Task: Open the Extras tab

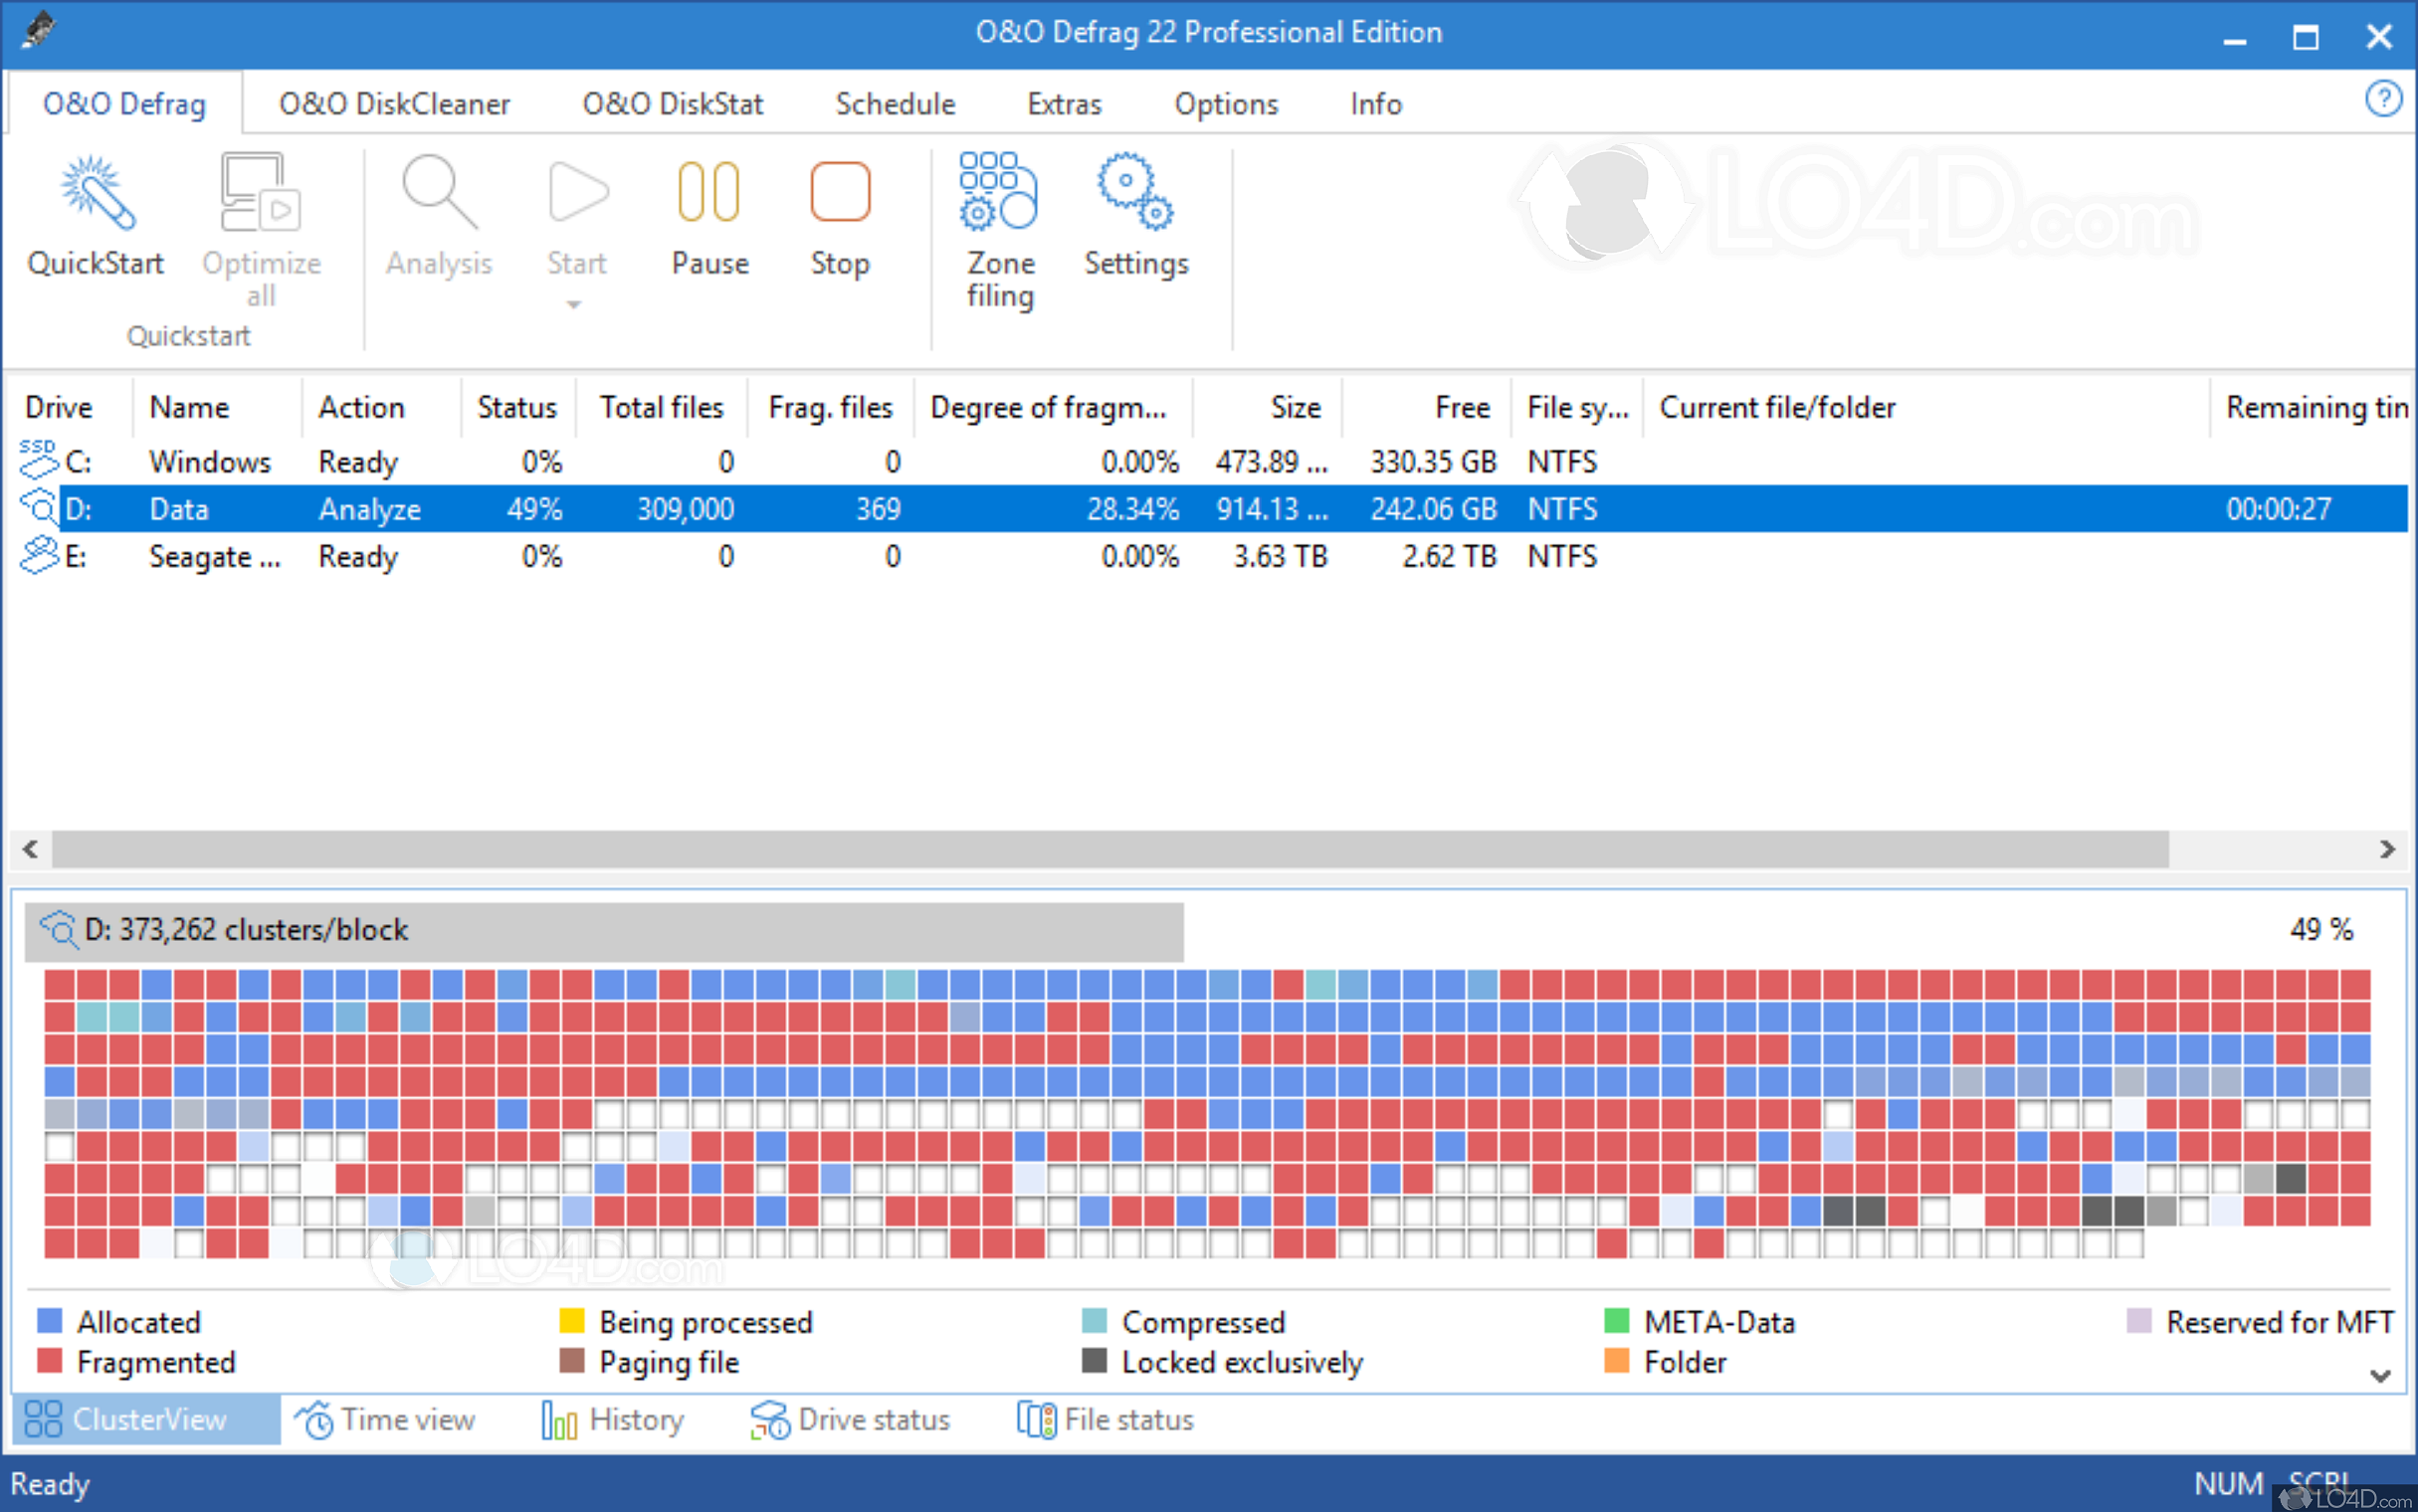Action: click(x=1064, y=104)
